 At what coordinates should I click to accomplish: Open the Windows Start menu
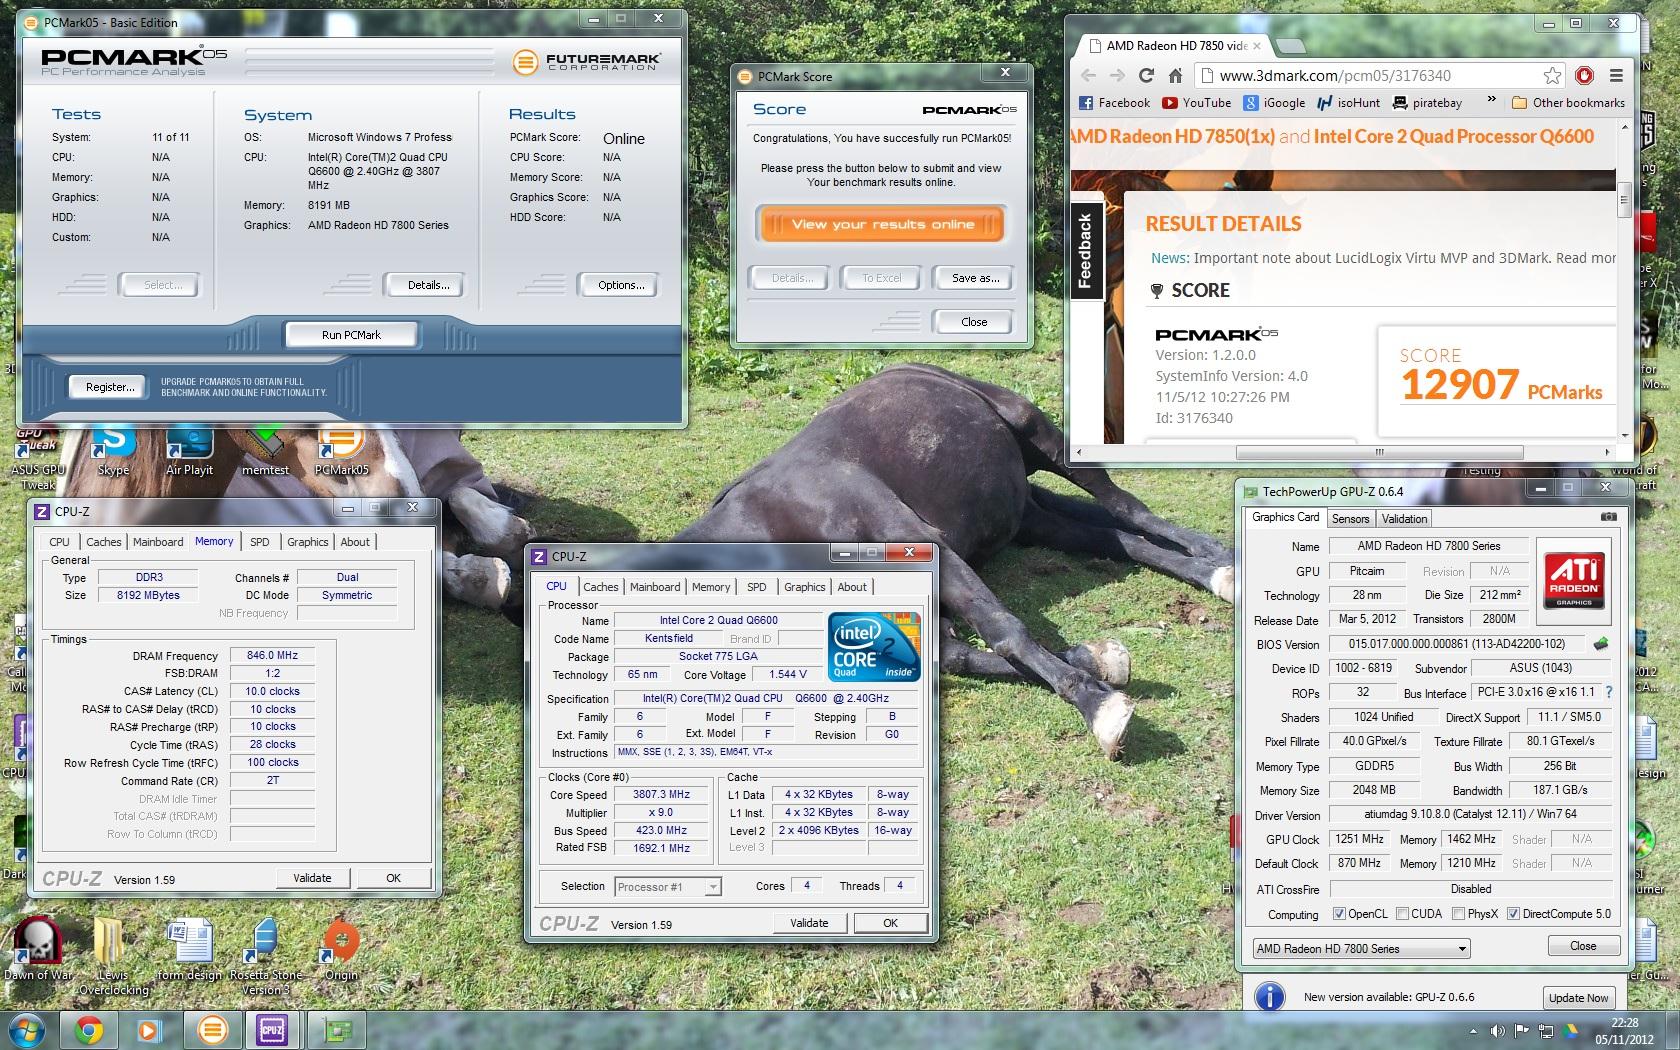pyautogui.click(x=27, y=1030)
